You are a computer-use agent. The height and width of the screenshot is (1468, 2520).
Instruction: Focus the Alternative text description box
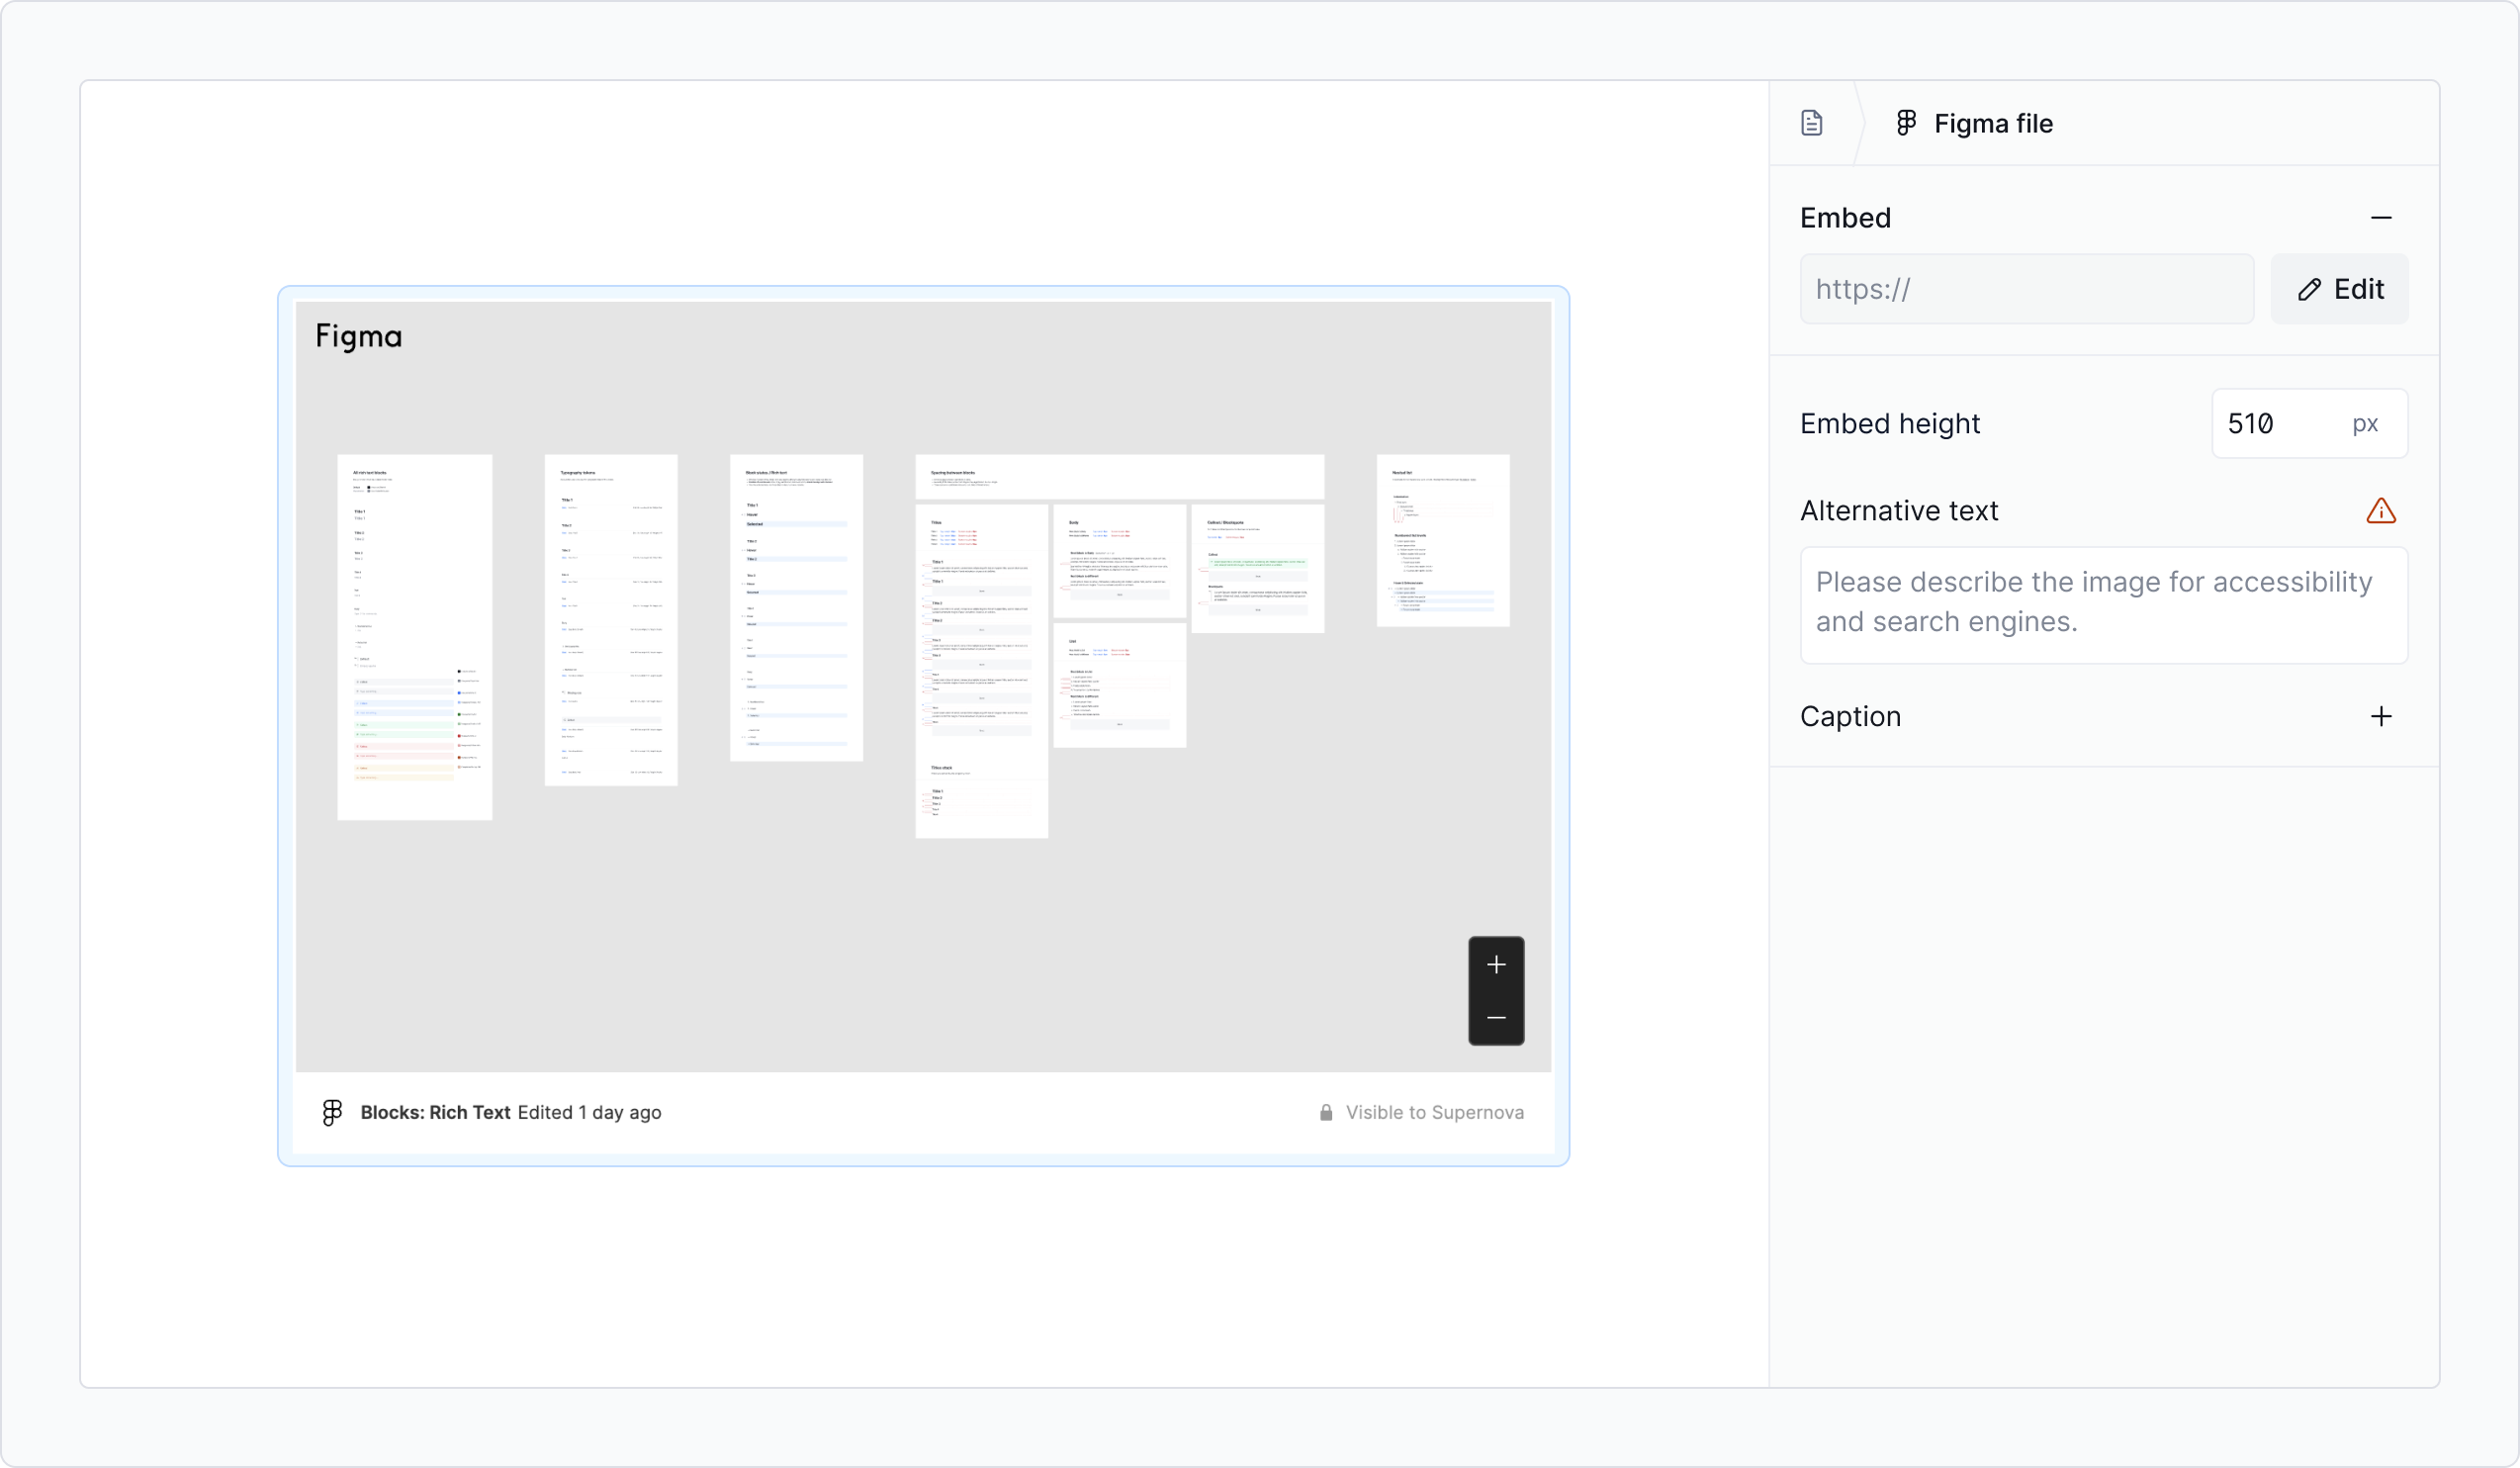click(2104, 605)
